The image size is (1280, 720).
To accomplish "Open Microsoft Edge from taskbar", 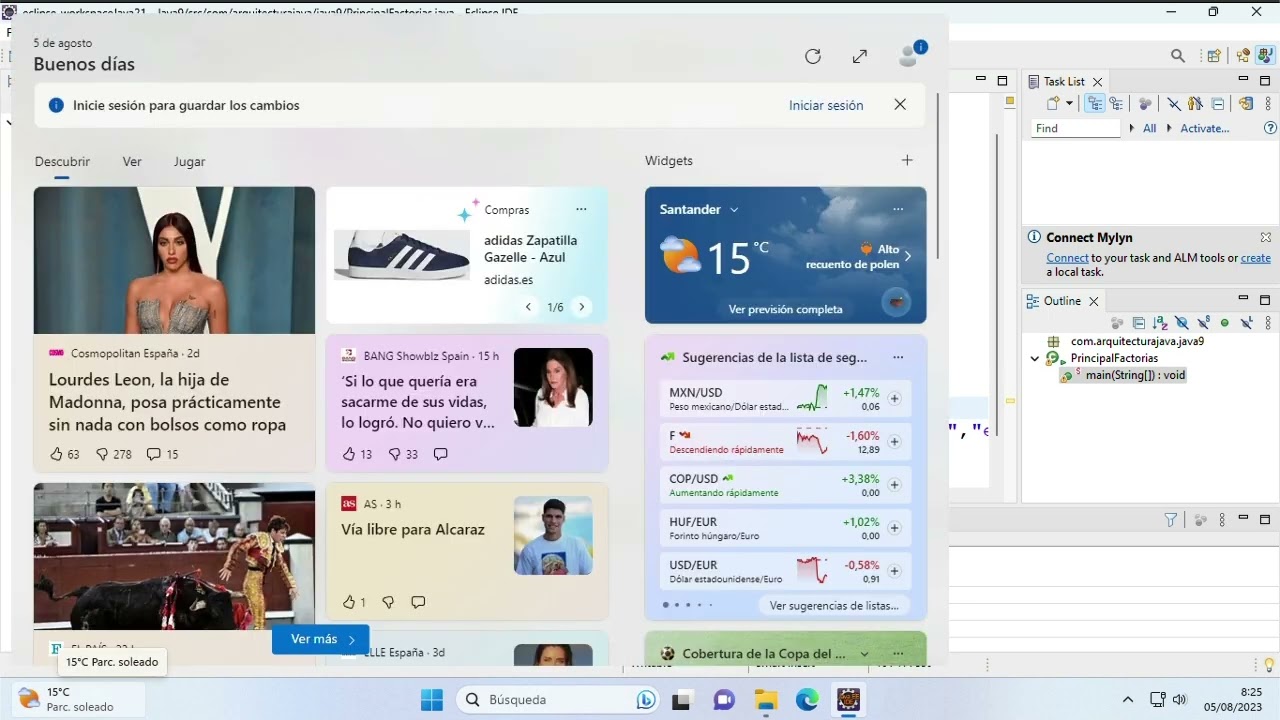I will [807, 700].
